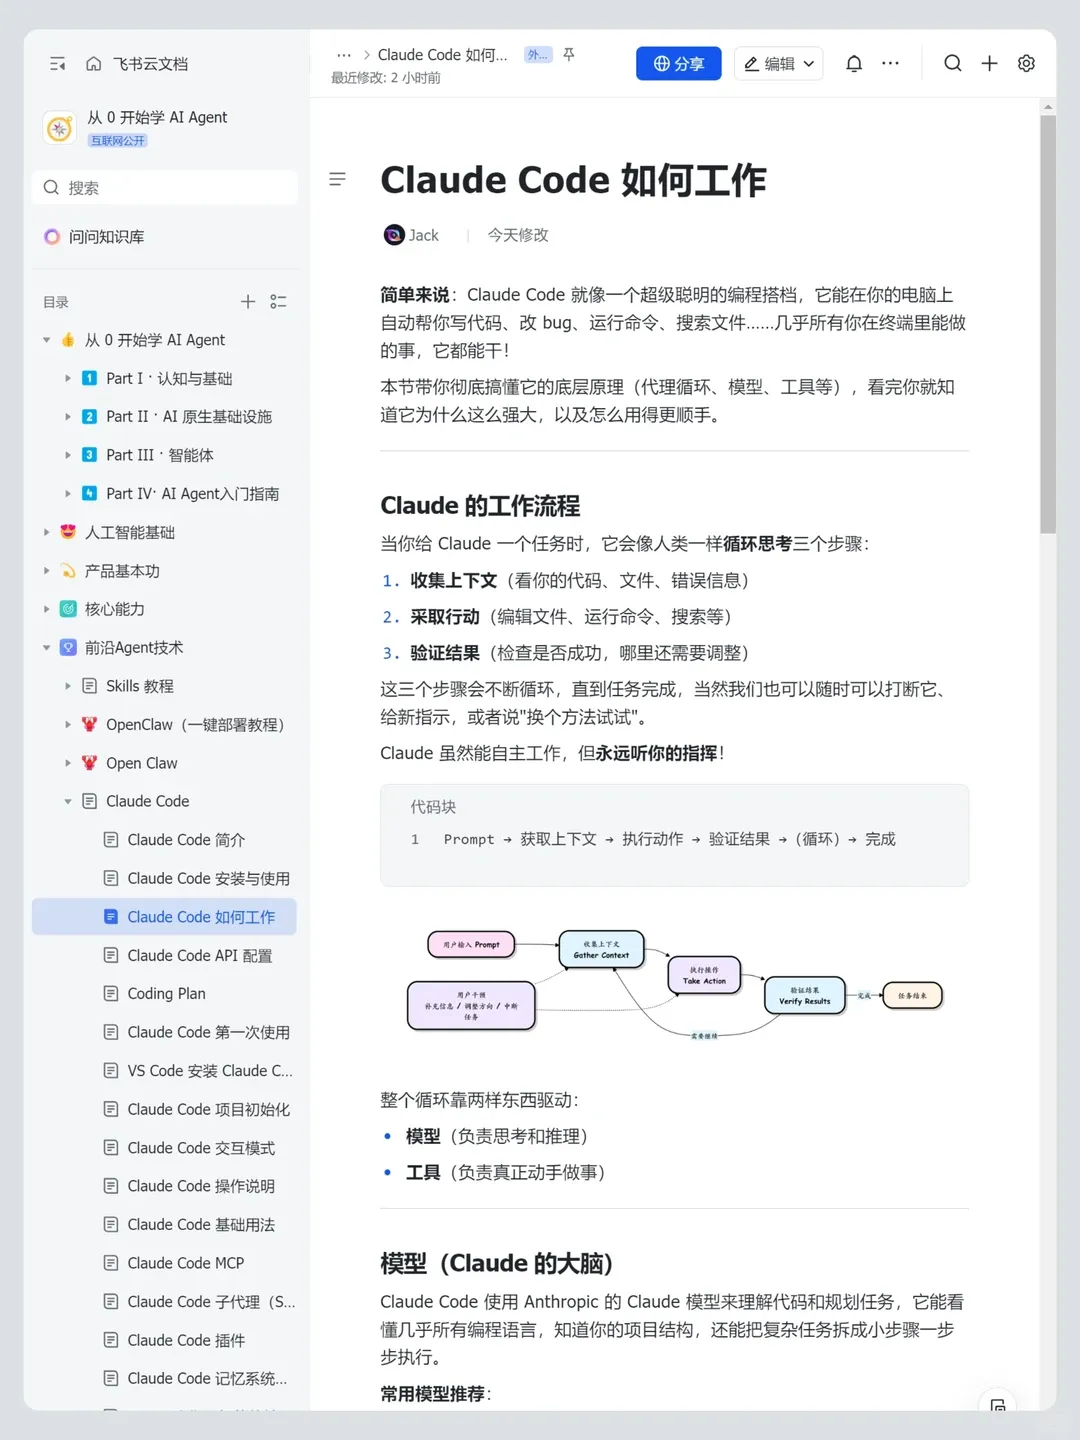Viewport: 1080px width, 1440px height.
Task: Click the 代码块 code block
Action: tap(674, 835)
